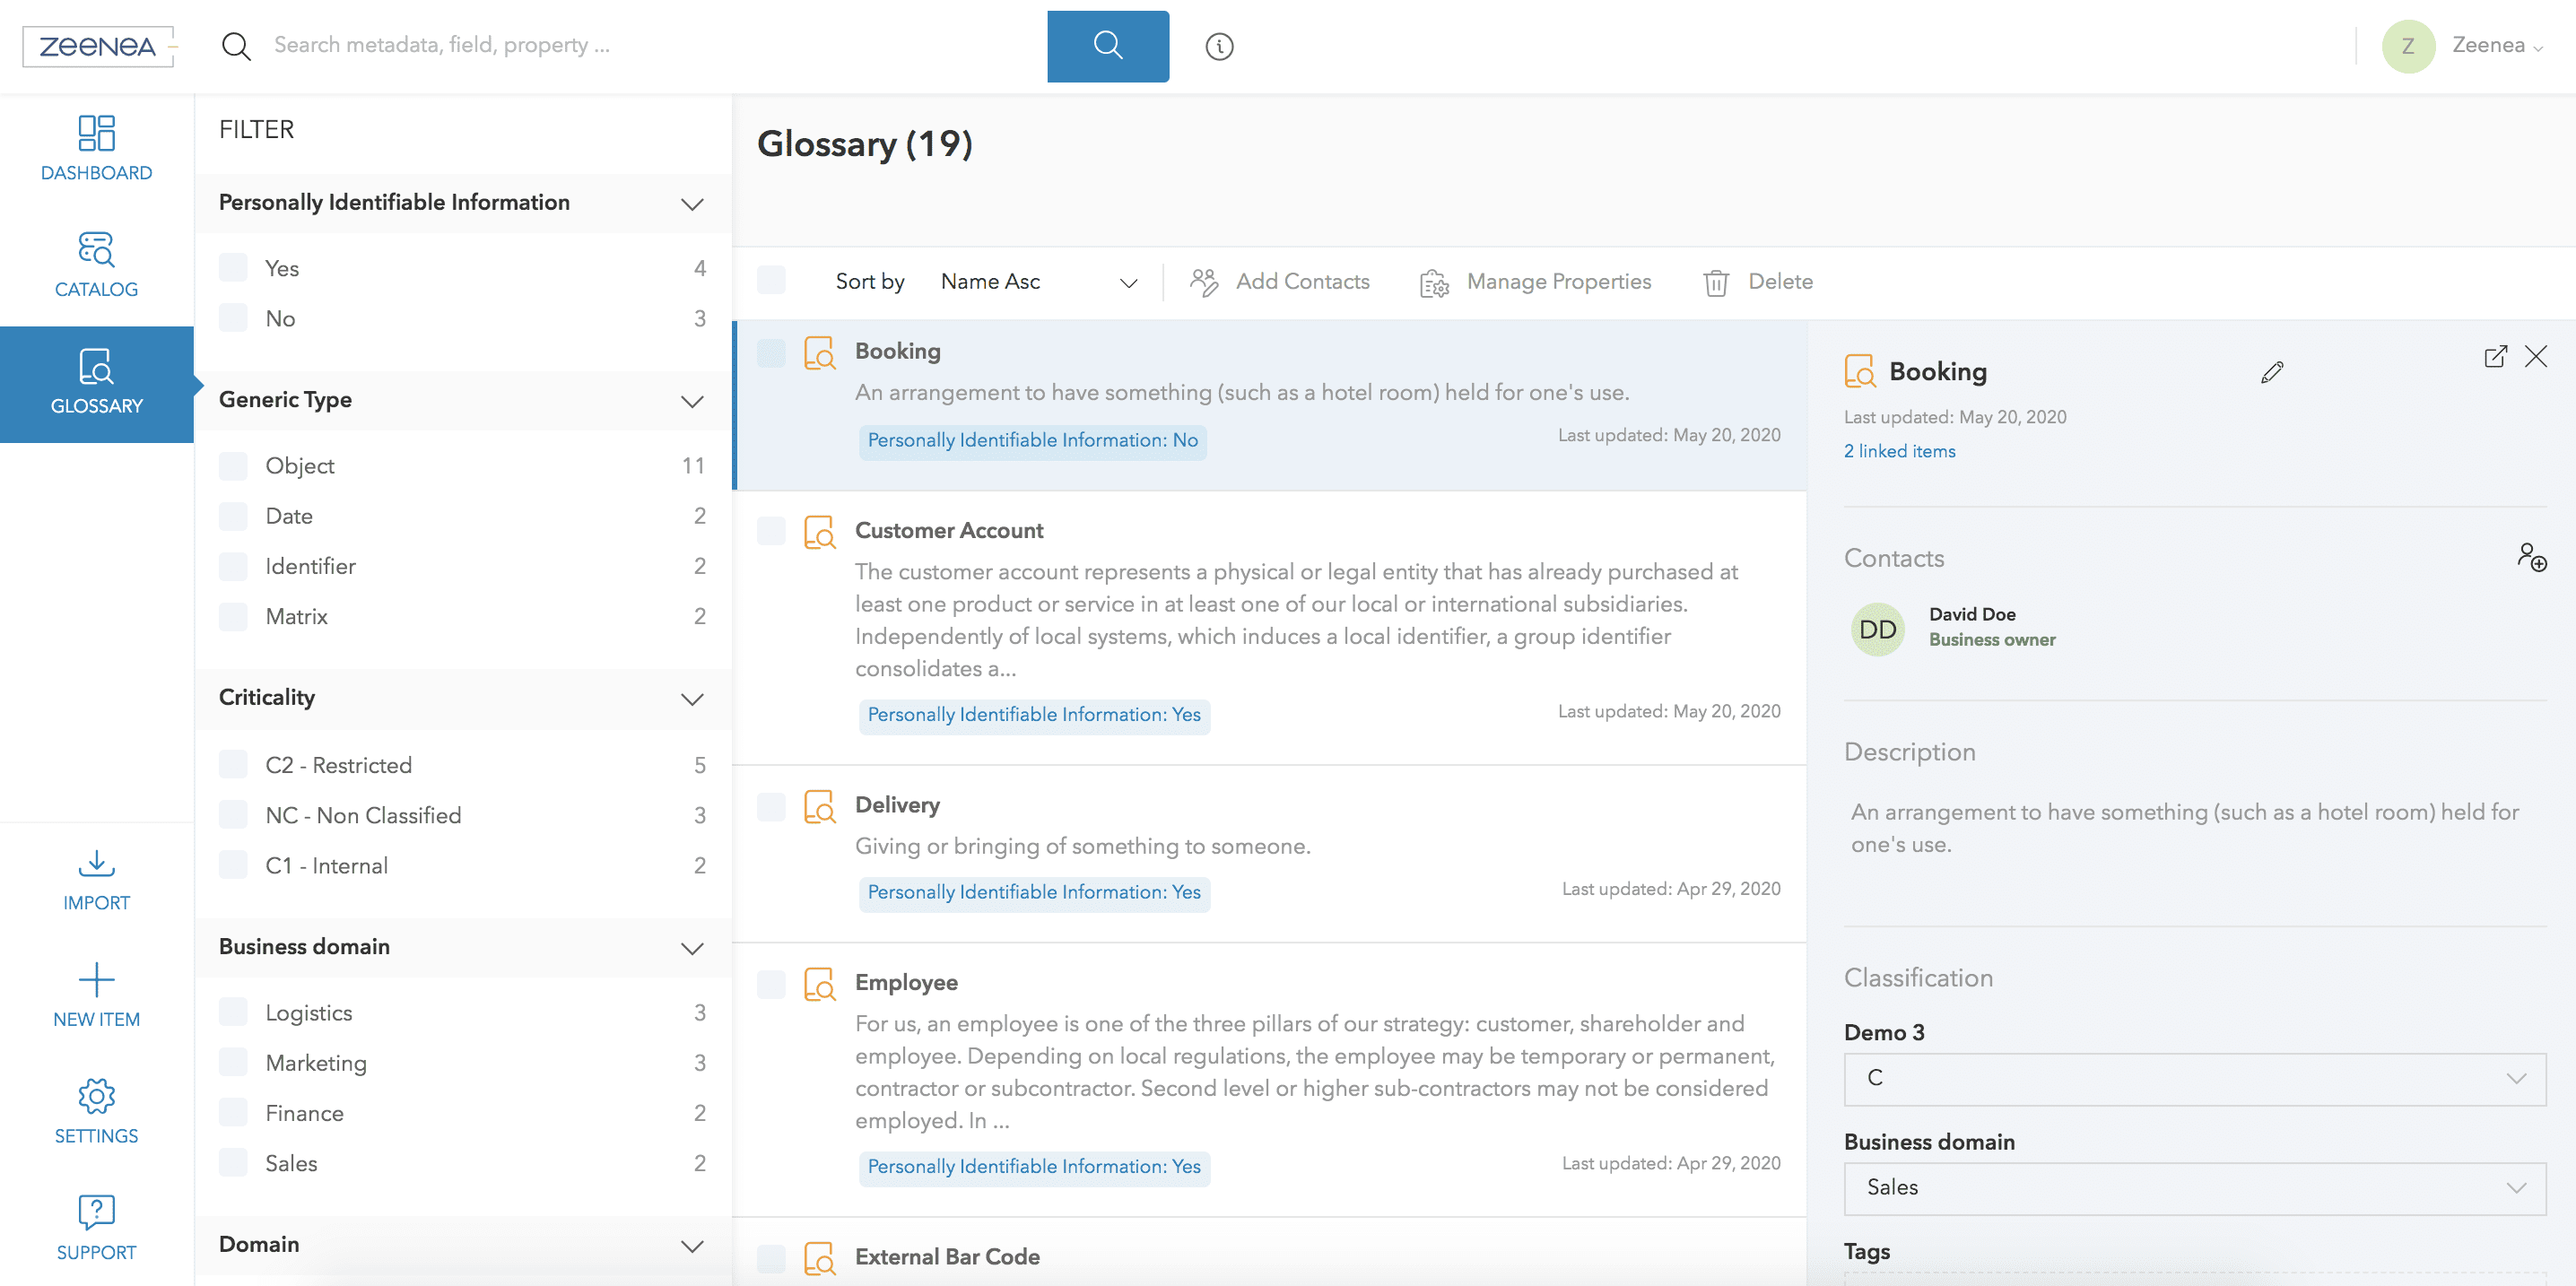Image resolution: width=2576 pixels, height=1286 pixels.
Task: Click the pencil edit icon next to Booking
Action: pyautogui.click(x=2271, y=372)
